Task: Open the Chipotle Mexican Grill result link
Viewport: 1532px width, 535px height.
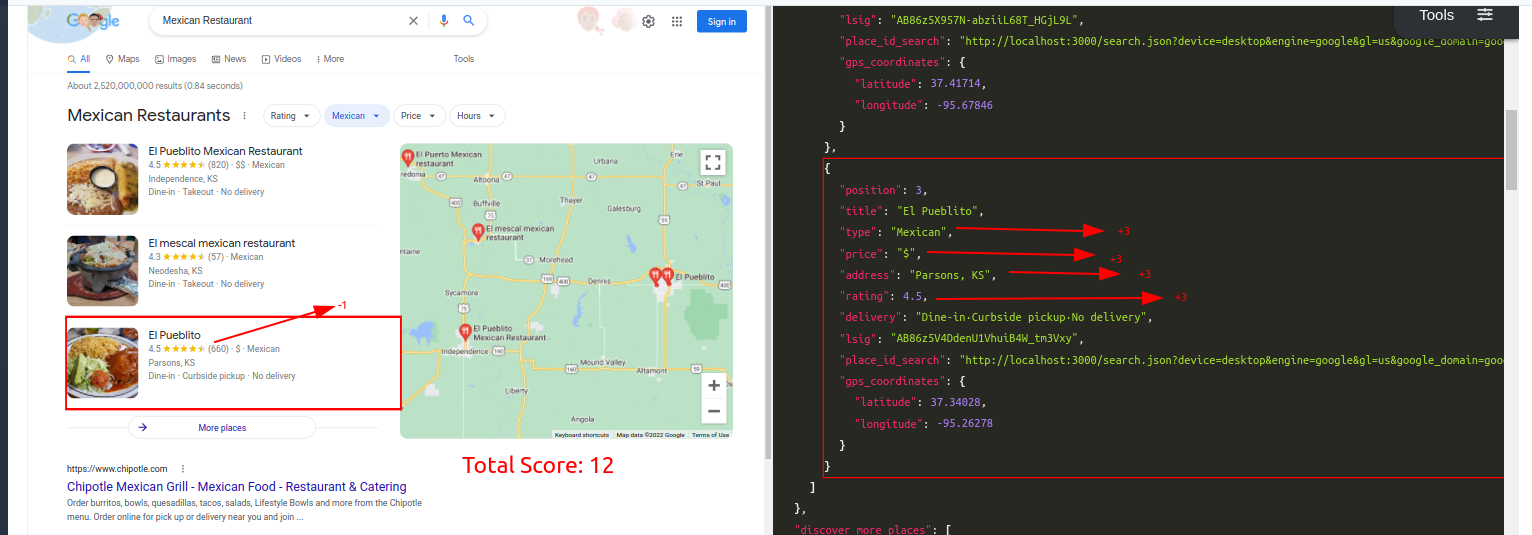Action: coord(237,487)
